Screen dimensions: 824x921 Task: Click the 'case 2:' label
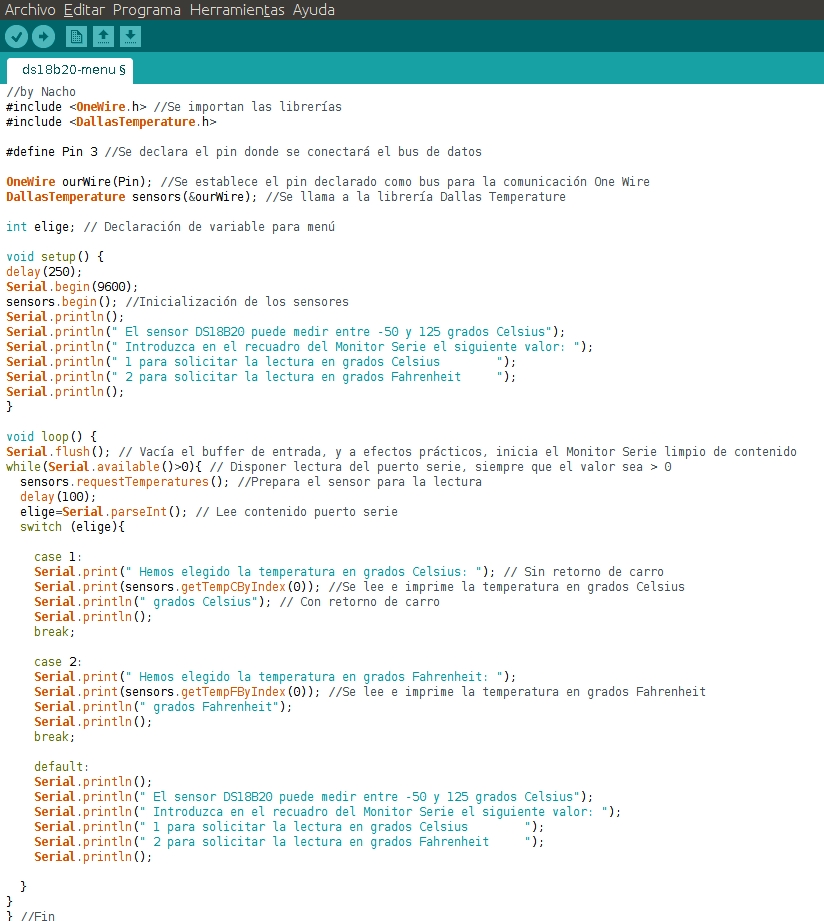pyautogui.click(x=58, y=661)
